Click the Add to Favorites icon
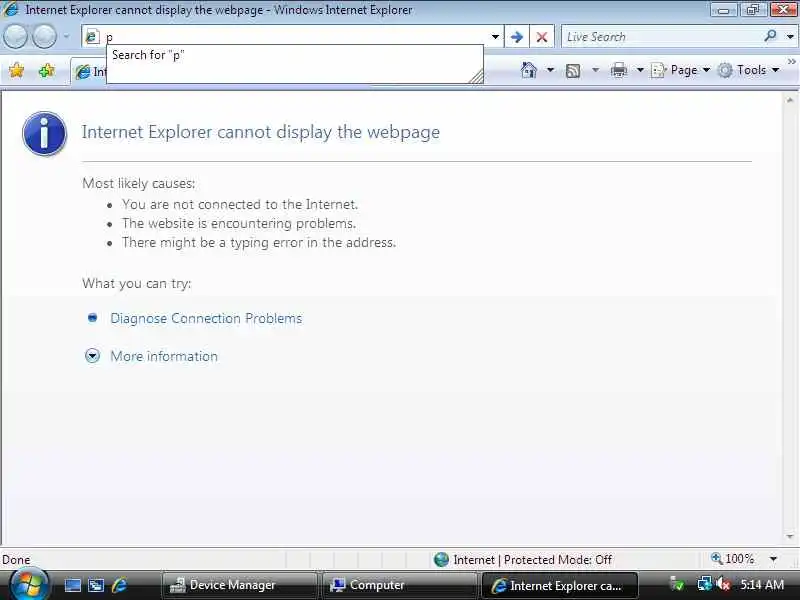 pyautogui.click(x=46, y=70)
